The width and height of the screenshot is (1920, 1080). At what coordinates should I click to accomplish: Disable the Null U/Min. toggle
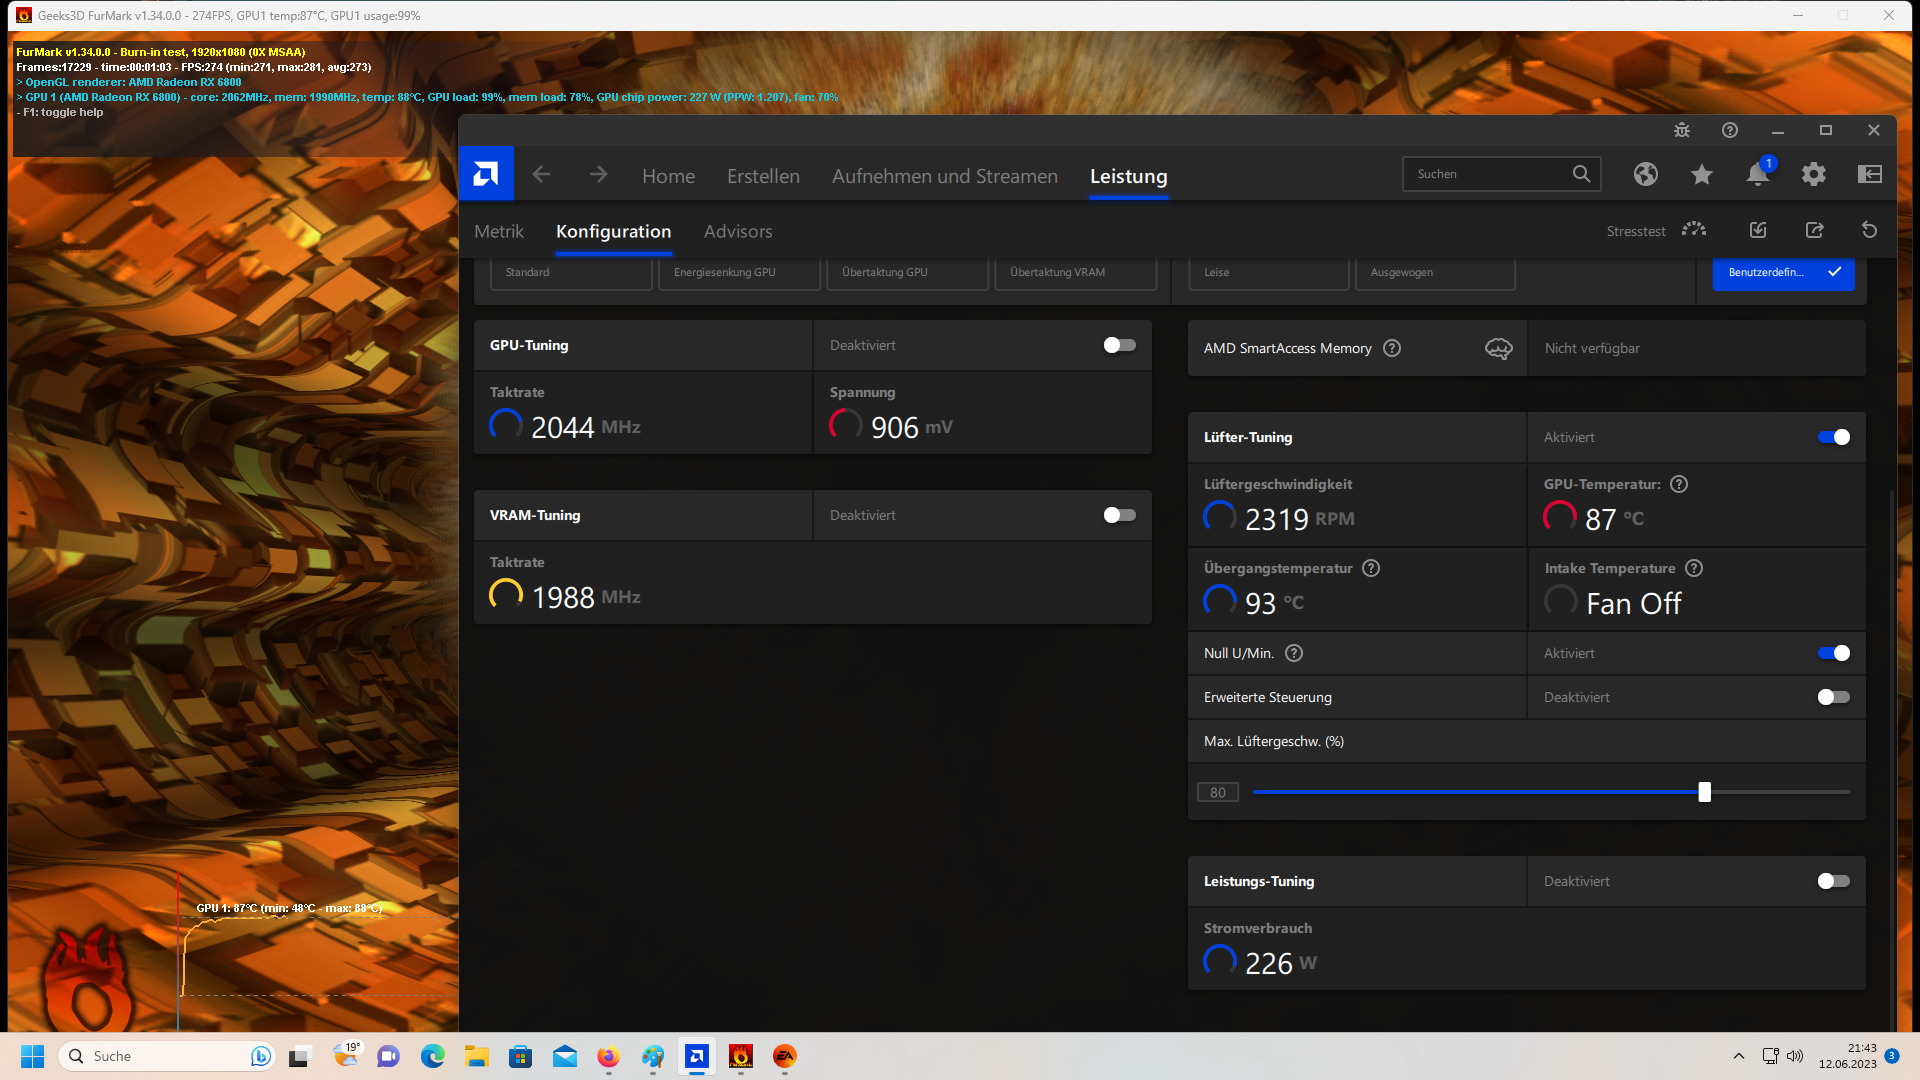pos(1833,653)
